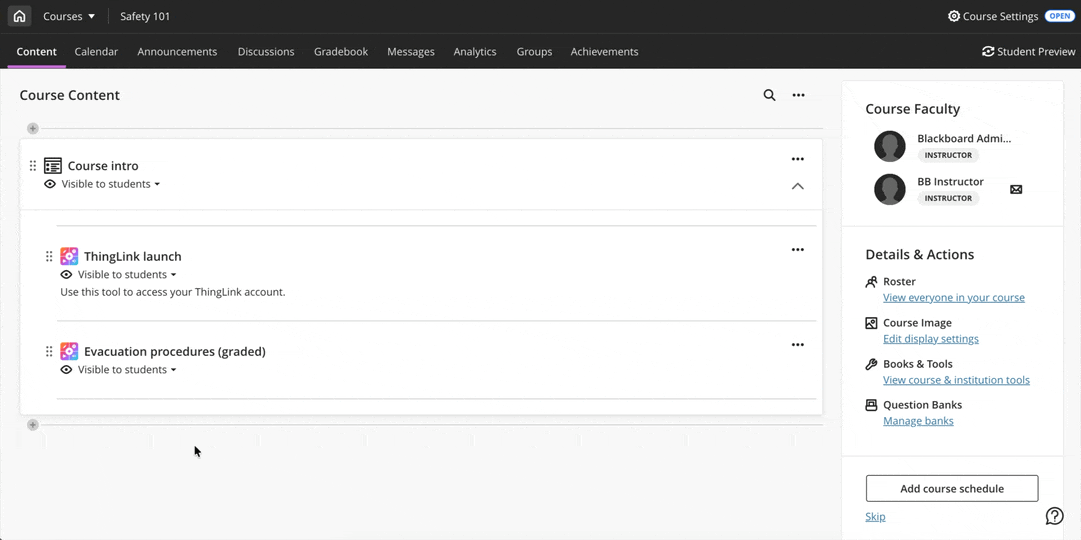Click the Course intro module icon
This screenshot has height=540, width=1081.
tap(53, 166)
